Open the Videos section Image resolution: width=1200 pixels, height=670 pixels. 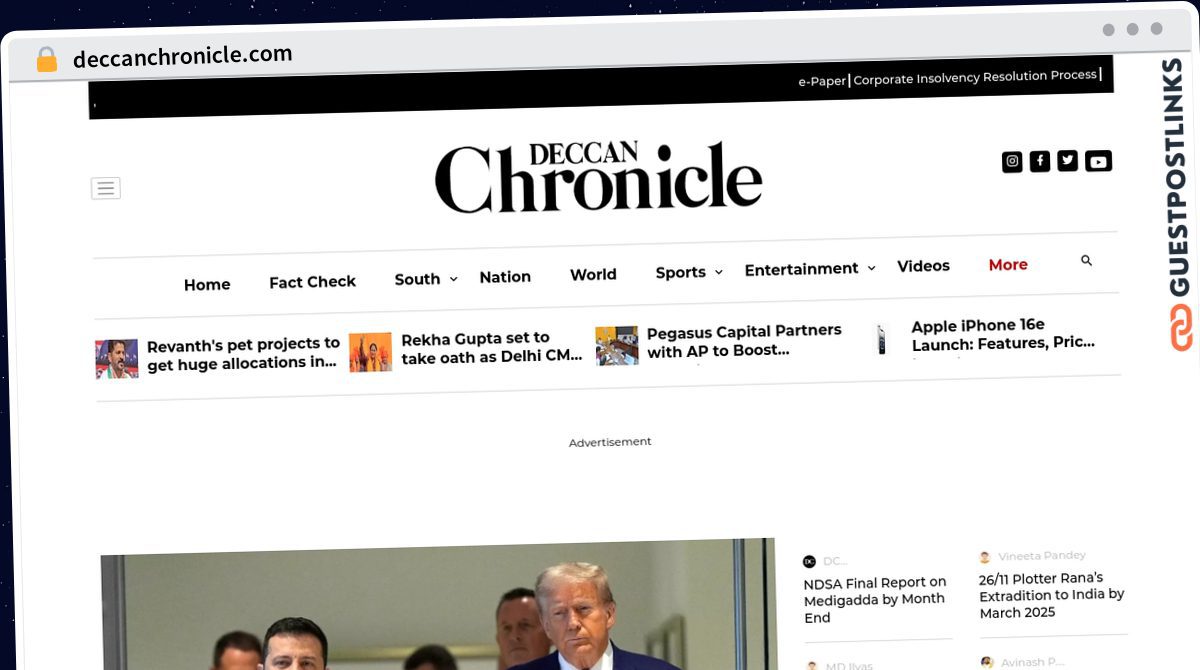pyautogui.click(x=923, y=266)
